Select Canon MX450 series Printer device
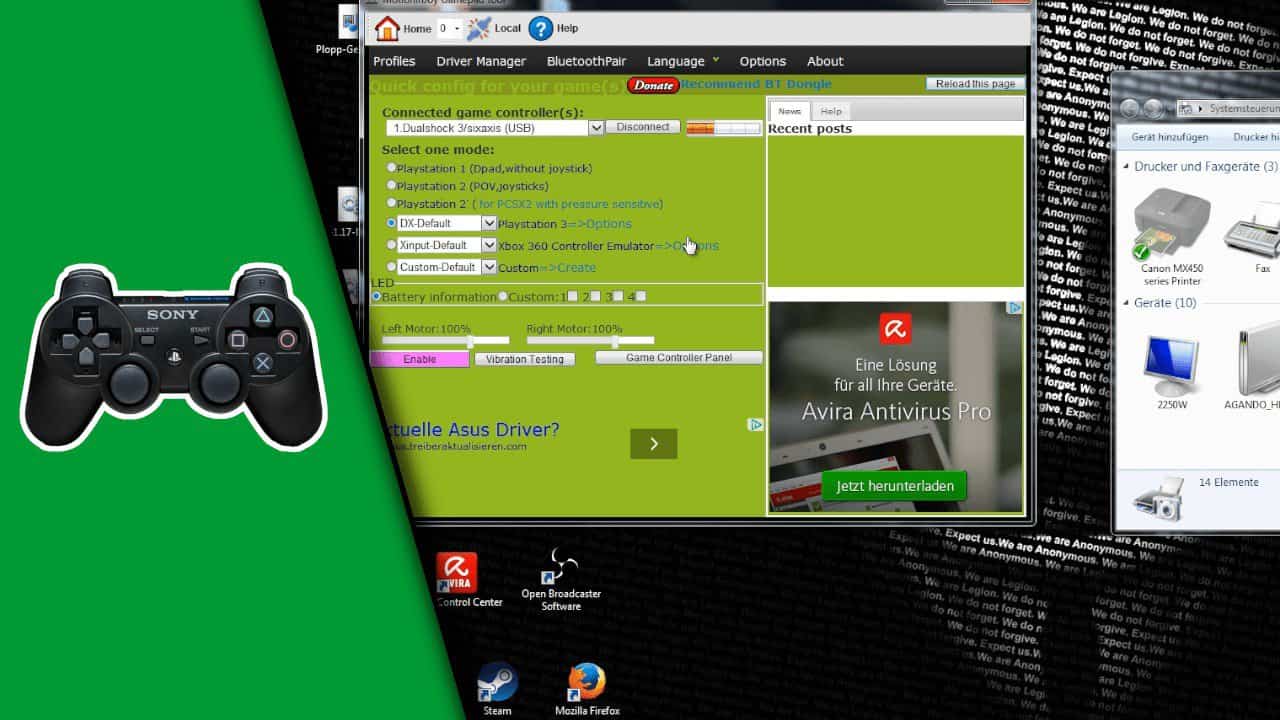The width and height of the screenshot is (1280, 720). [1172, 237]
